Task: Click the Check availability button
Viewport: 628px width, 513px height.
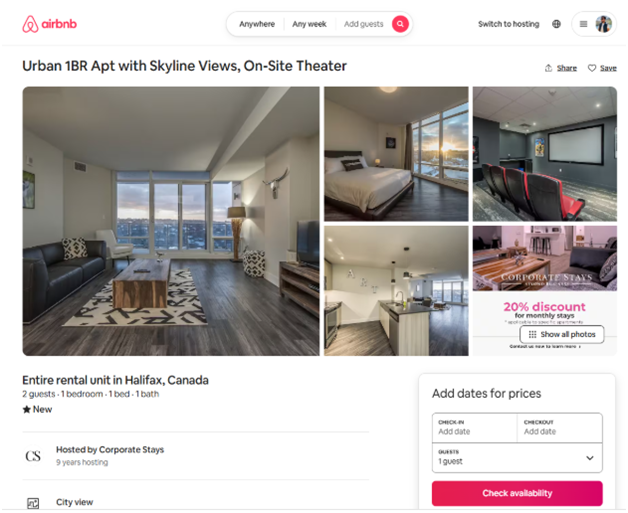Action: 517,493
